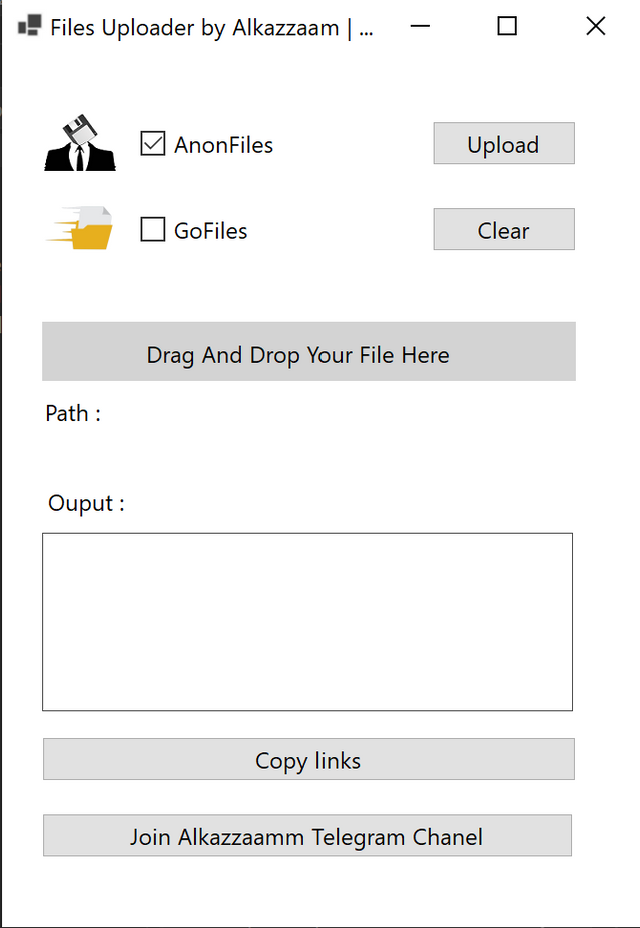This screenshot has height=928, width=640.
Task: Minimize the Files Uploader window
Action: (x=420, y=27)
